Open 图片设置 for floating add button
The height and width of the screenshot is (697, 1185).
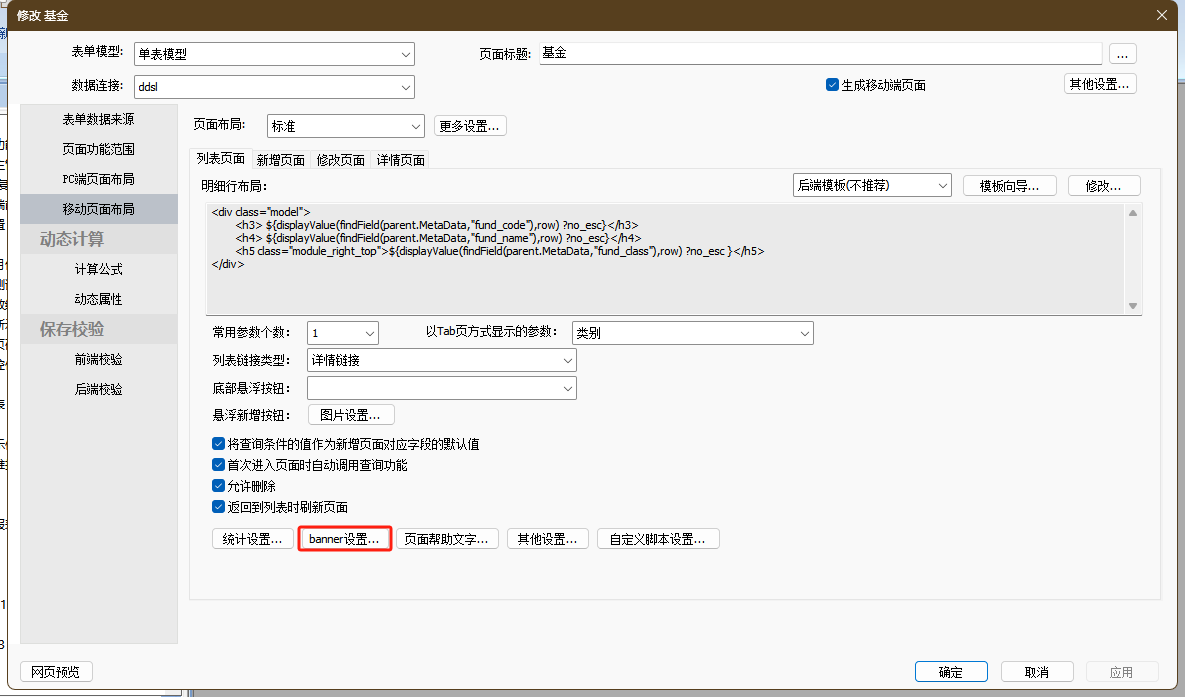pyautogui.click(x=350, y=415)
